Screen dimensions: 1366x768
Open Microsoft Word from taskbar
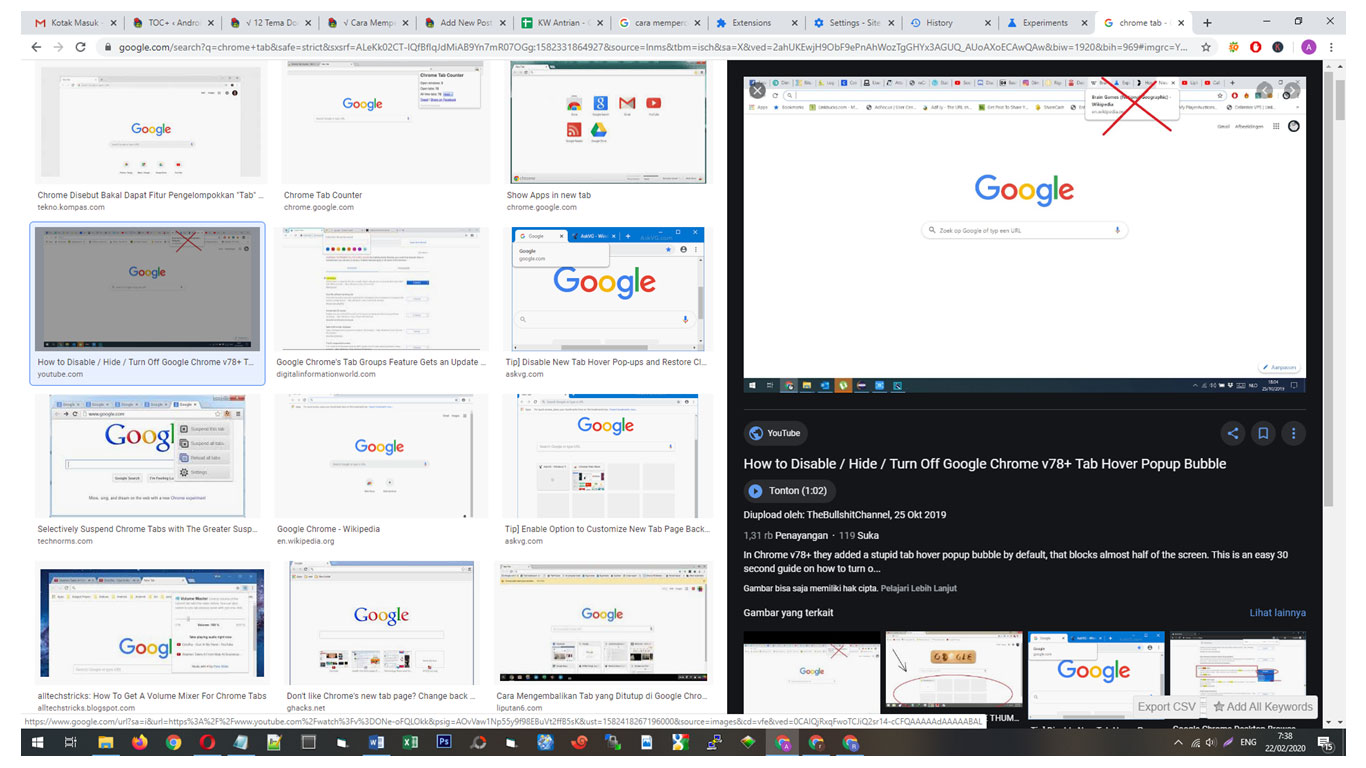tap(376, 743)
